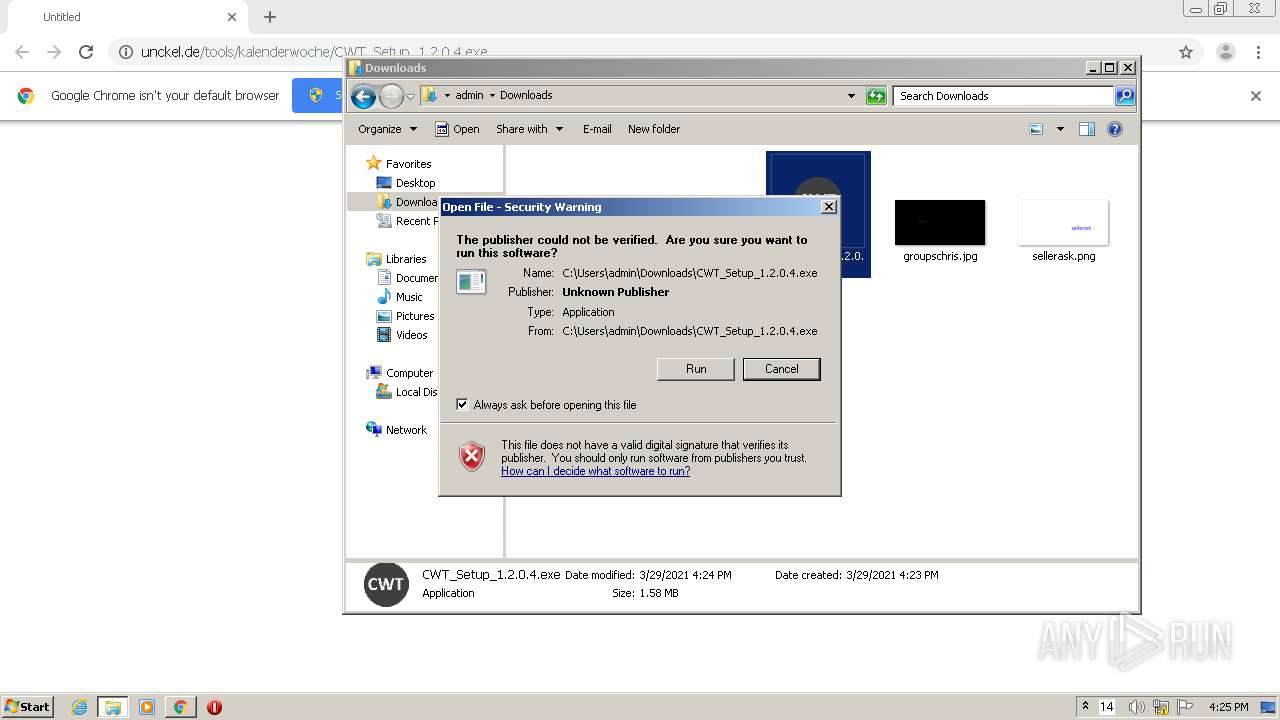
Task: Toggle the preview pane icon
Action: pos(1087,129)
